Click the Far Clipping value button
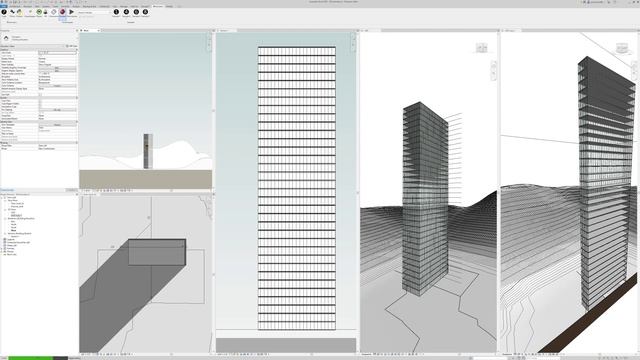The width and height of the screenshot is (640, 360). (57, 110)
